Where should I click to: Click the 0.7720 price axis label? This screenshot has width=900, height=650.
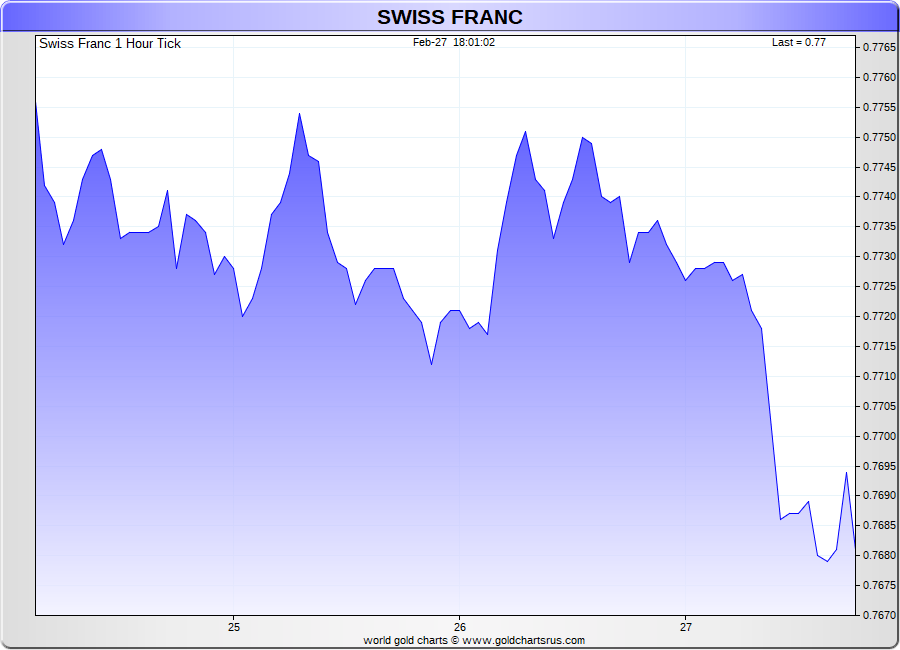coord(879,316)
